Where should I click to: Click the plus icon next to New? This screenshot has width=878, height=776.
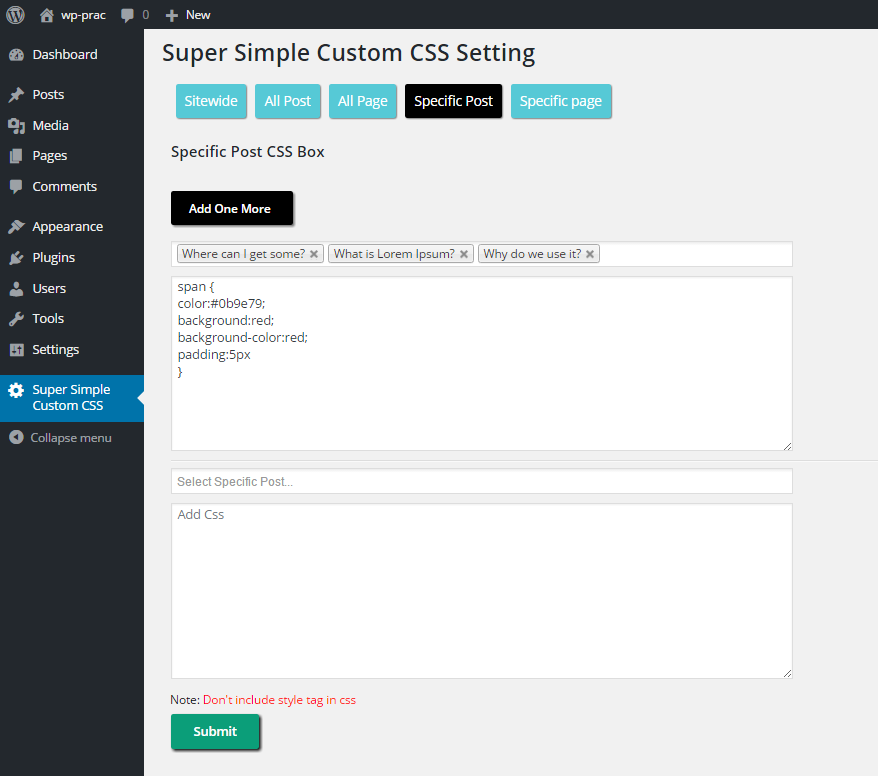pyautogui.click(x=172, y=15)
